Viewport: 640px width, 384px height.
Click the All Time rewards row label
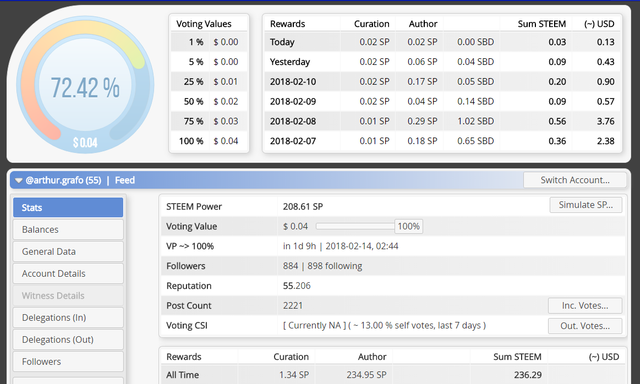point(182,375)
